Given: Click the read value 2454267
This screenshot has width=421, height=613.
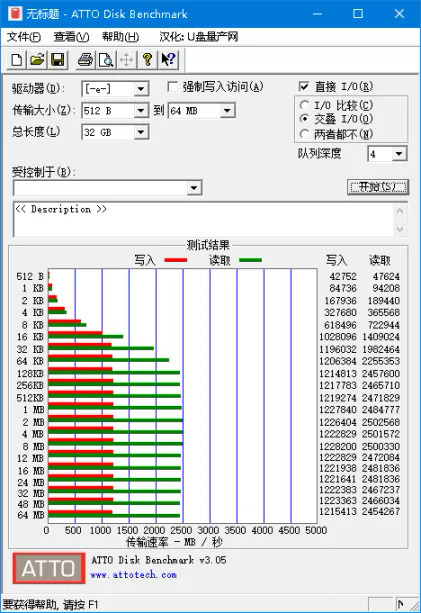Looking at the screenshot, I should [381, 512].
